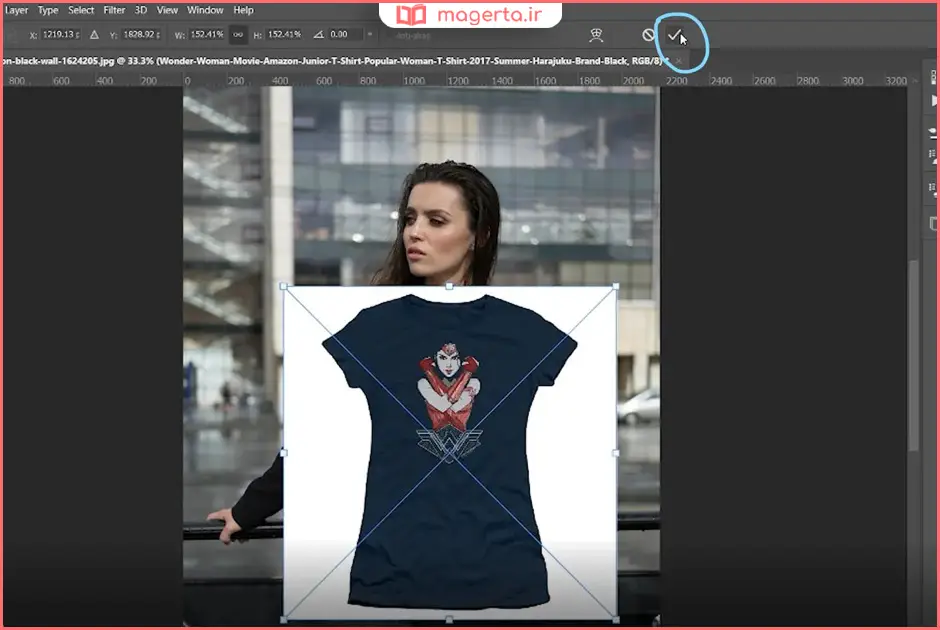Image resolution: width=940 pixels, height=630 pixels.
Task: Click the Y position field 1828.92
Action: pyautogui.click(x=141, y=35)
